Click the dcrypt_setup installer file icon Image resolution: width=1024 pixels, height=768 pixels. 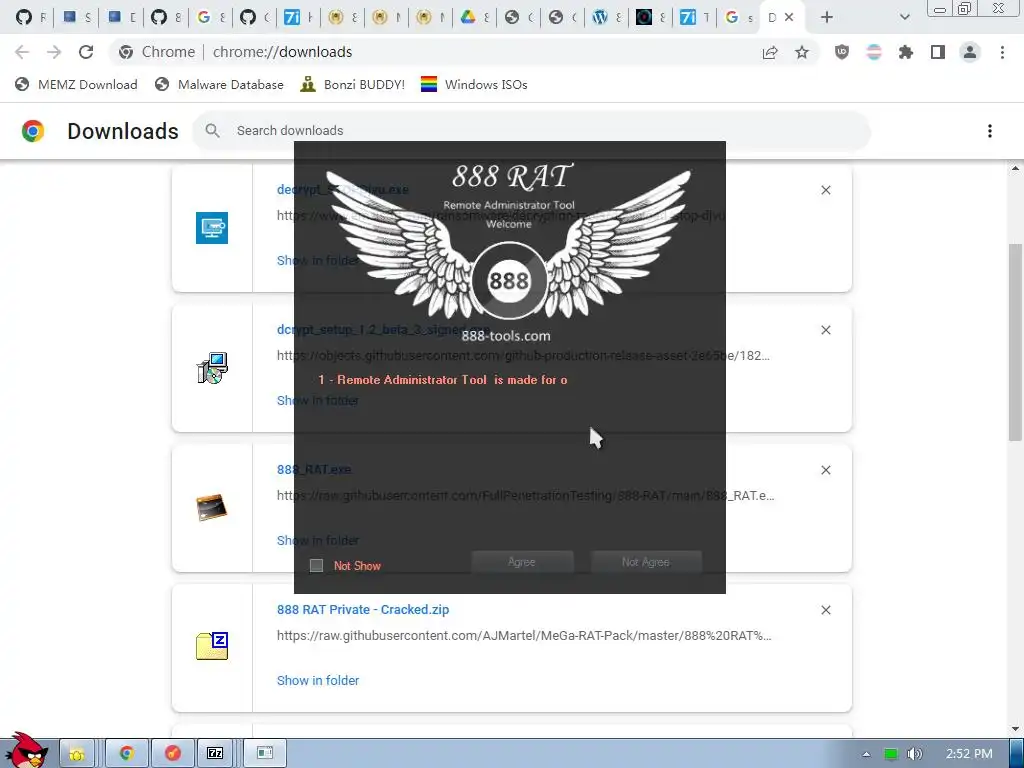tap(212, 368)
